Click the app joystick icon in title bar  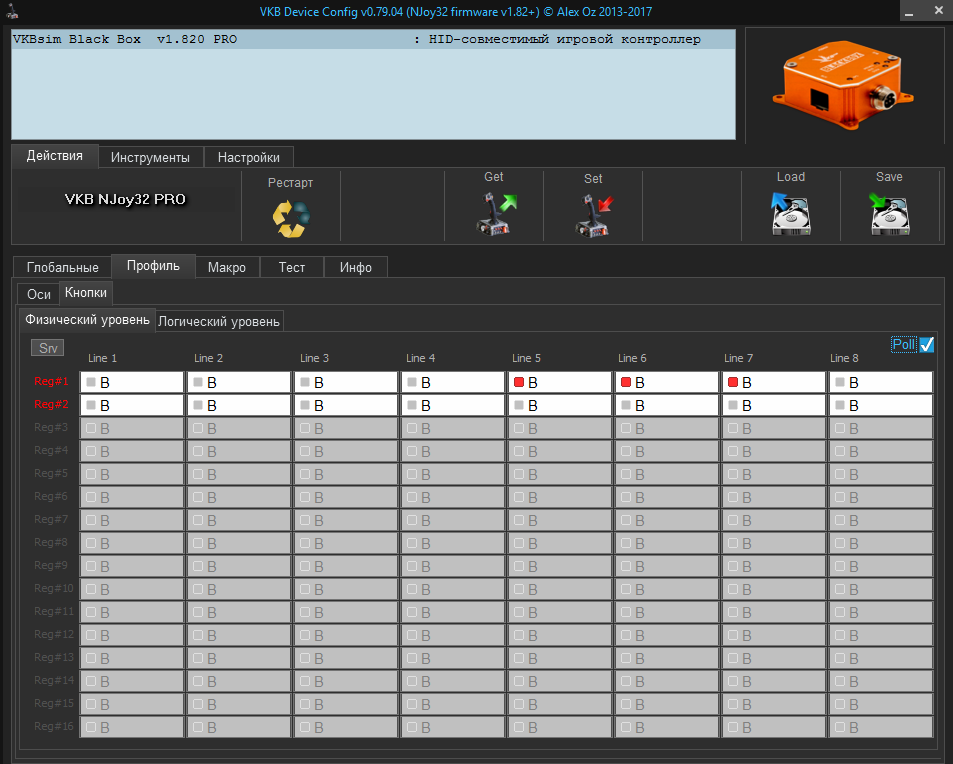coord(12,11)
